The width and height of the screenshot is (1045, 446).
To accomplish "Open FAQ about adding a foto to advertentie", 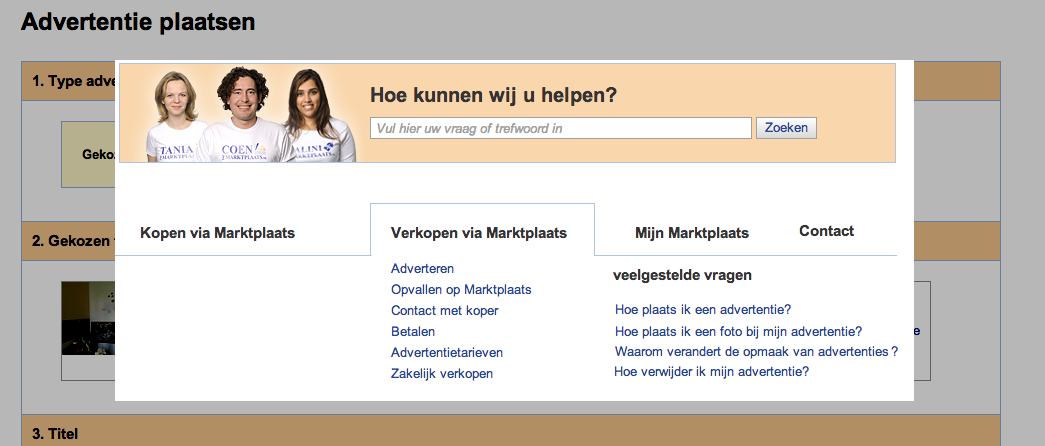I will click(738, 331).
